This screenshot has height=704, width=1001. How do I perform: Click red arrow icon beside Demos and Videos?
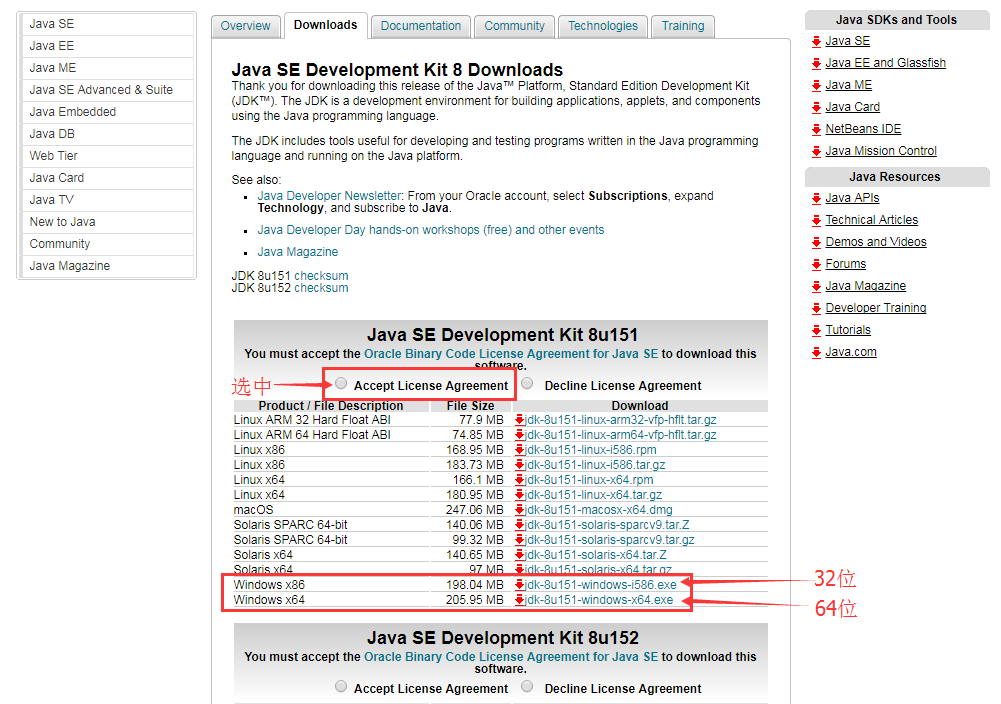816,243
